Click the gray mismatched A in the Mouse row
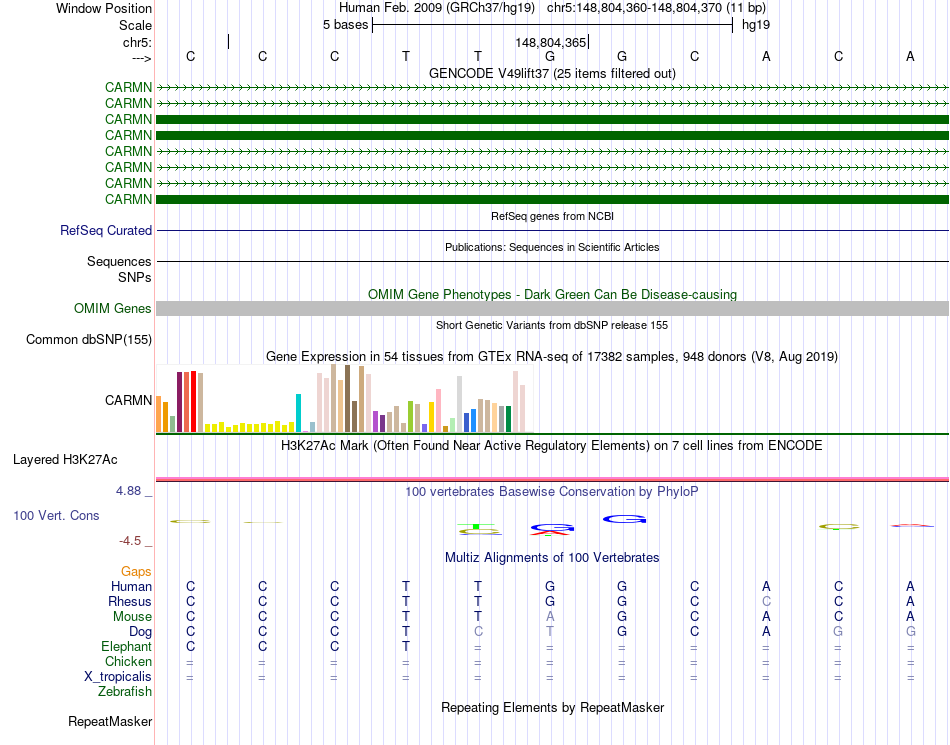The width and height of the screenshot is (950, 745). (x=550, y=617)
